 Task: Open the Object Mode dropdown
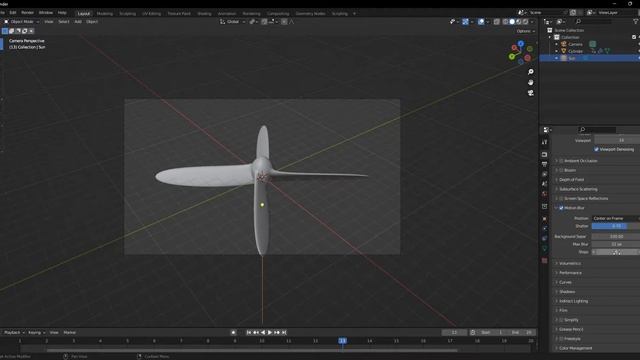[x=22, y=22]
